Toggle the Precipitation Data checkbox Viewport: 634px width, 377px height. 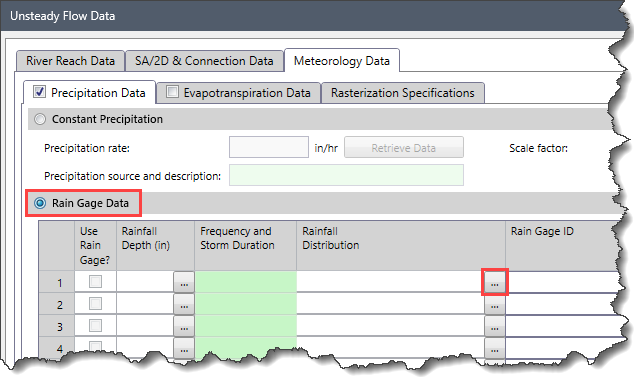pos(39,92)
